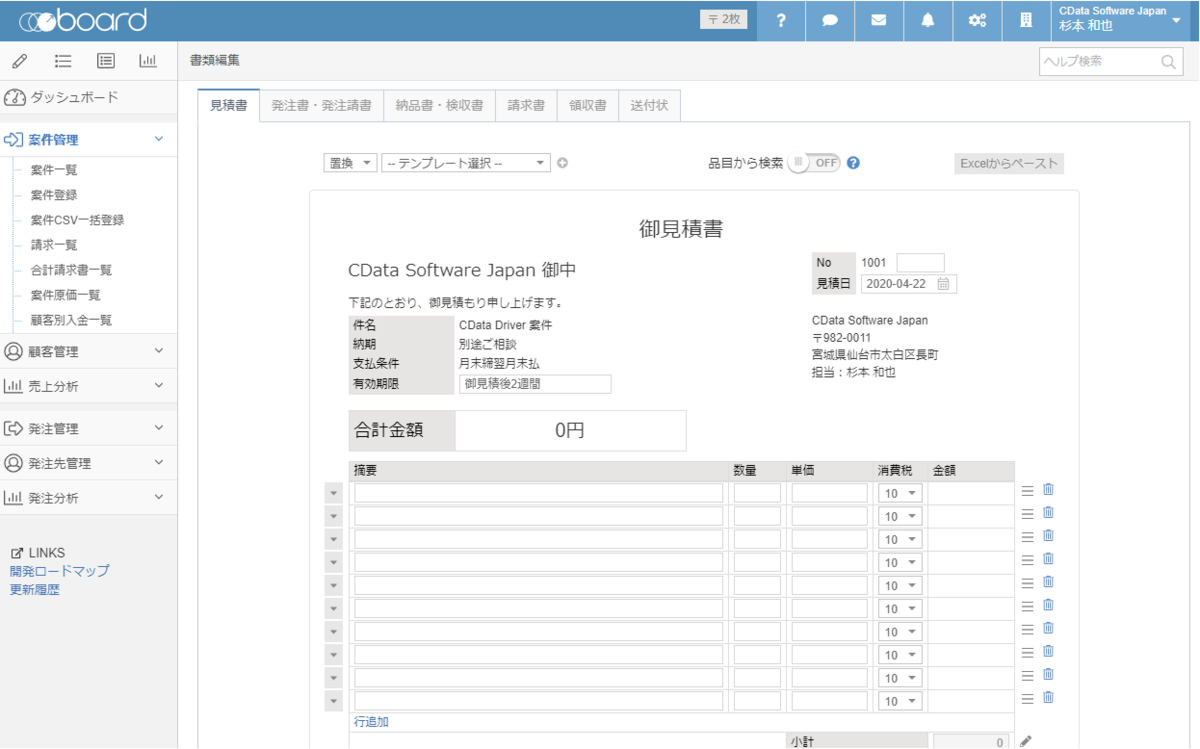1200x749 pixels.
Task: Switch to the 送付状 tab
Action: click(650, 105)
